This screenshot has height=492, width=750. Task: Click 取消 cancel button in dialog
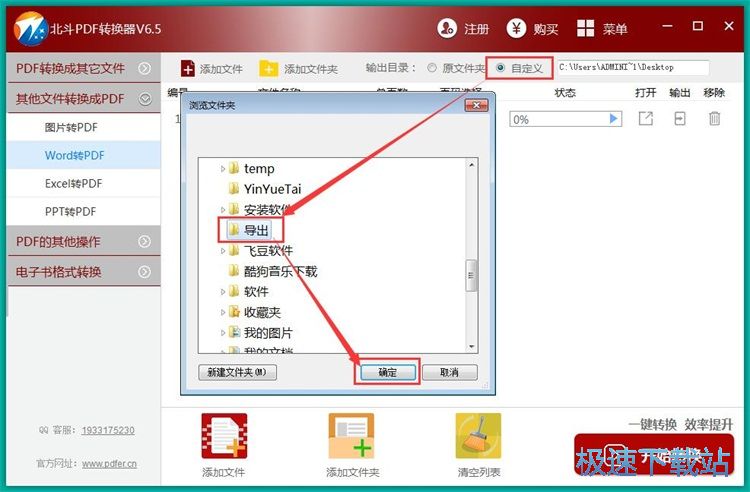450,372
